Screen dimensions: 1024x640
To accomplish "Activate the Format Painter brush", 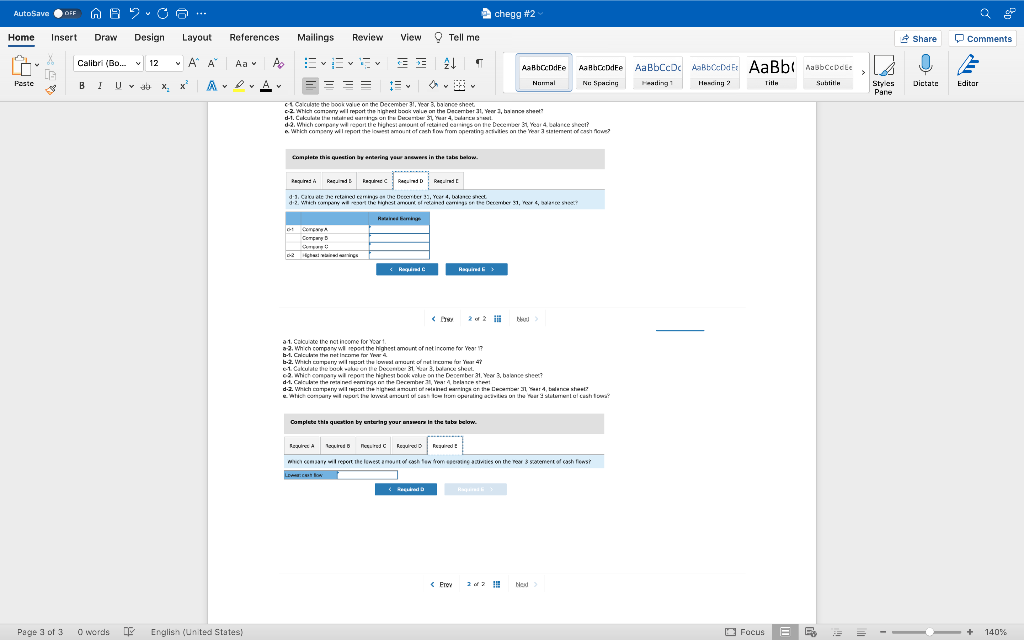I will pyautogui.click(x=50, y=89).
